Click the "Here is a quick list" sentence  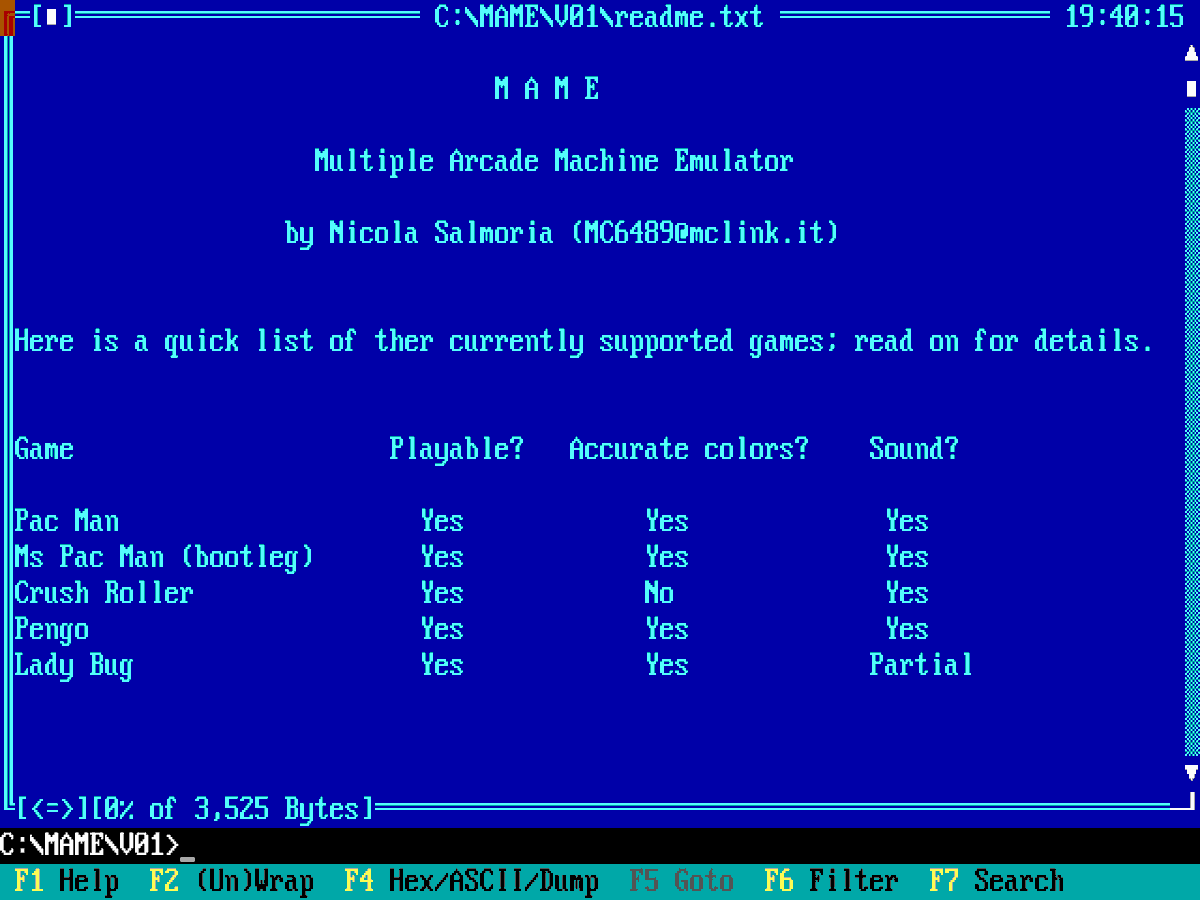click(584, 341)
